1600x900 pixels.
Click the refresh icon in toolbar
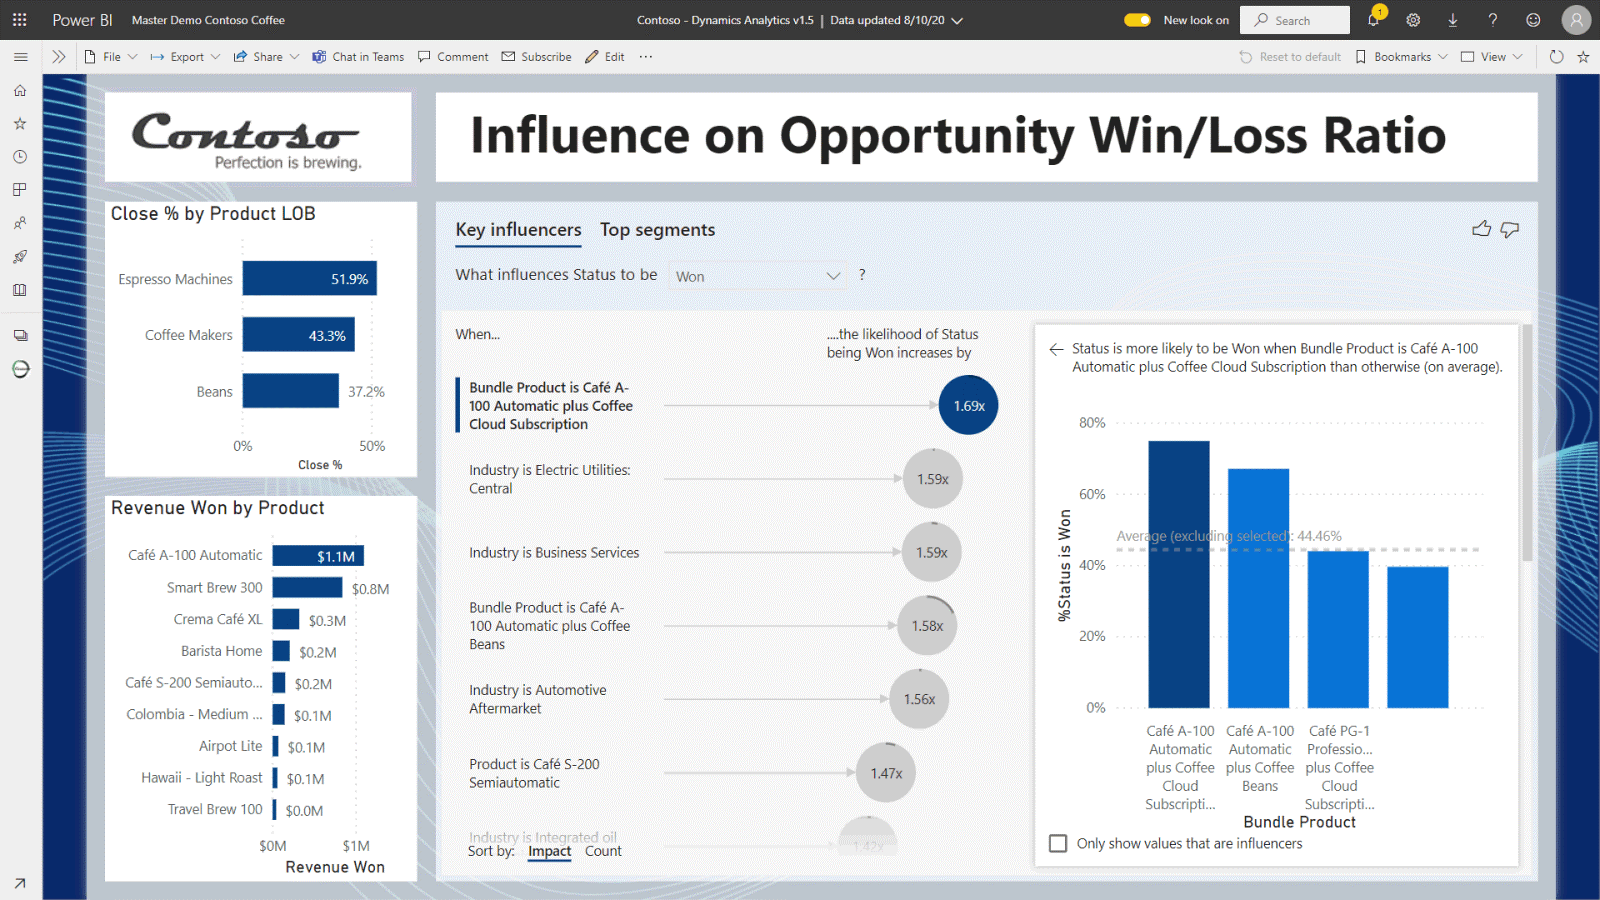[1556, 57]
